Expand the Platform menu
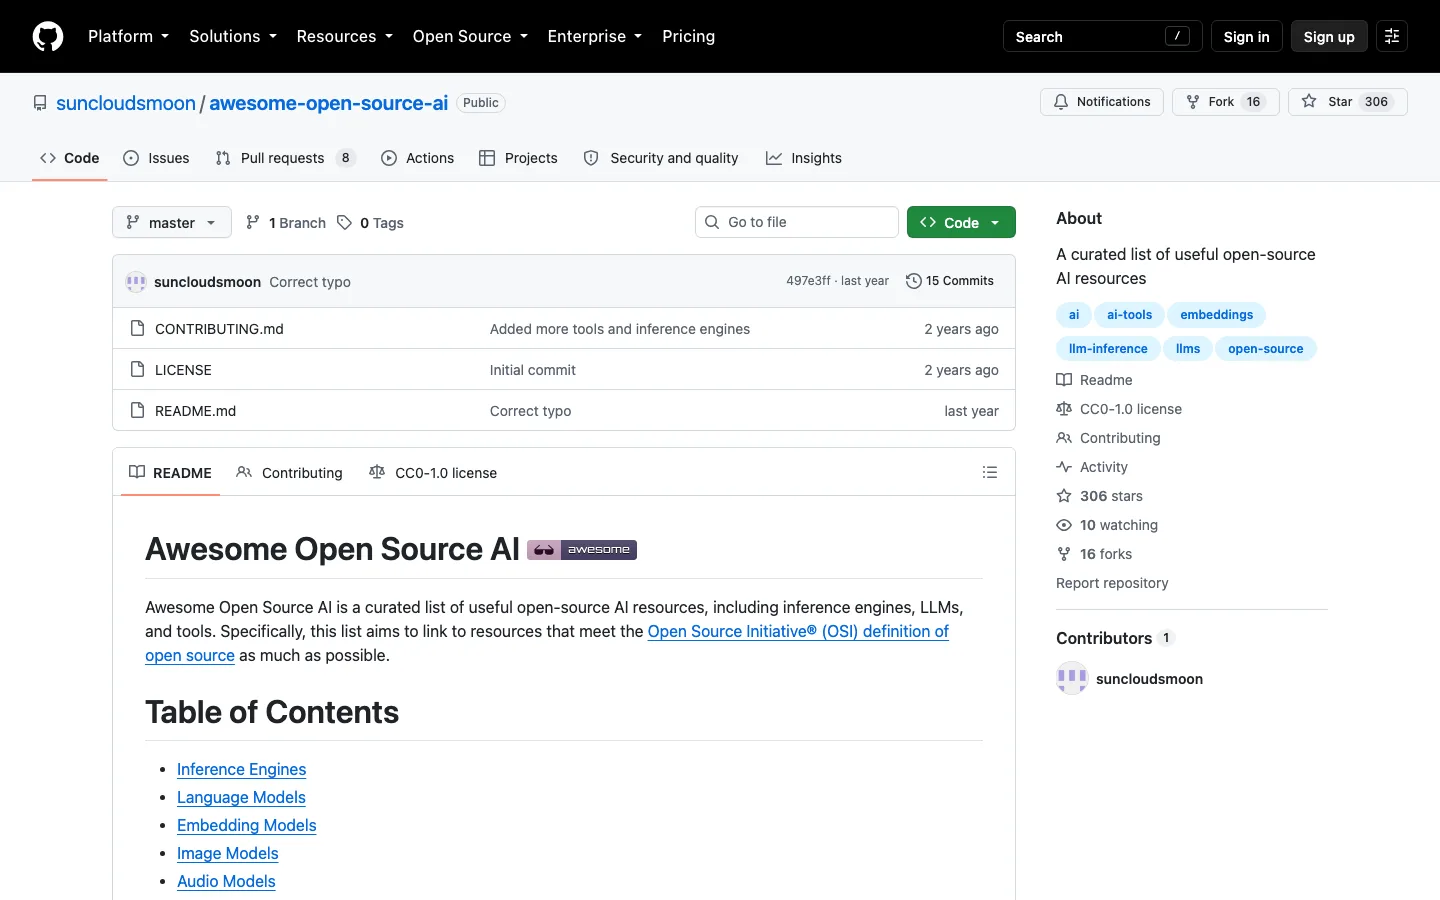 (128, 36)
